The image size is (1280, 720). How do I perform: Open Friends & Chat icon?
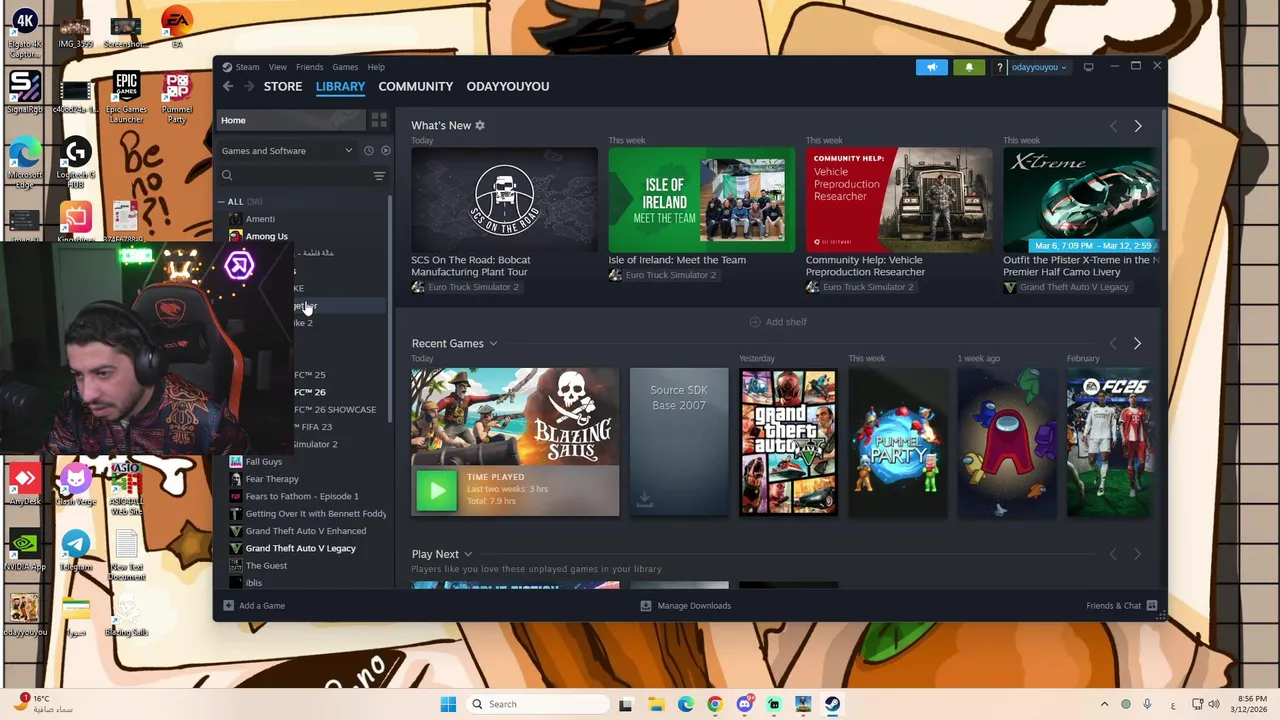[x=1152, y=606]
